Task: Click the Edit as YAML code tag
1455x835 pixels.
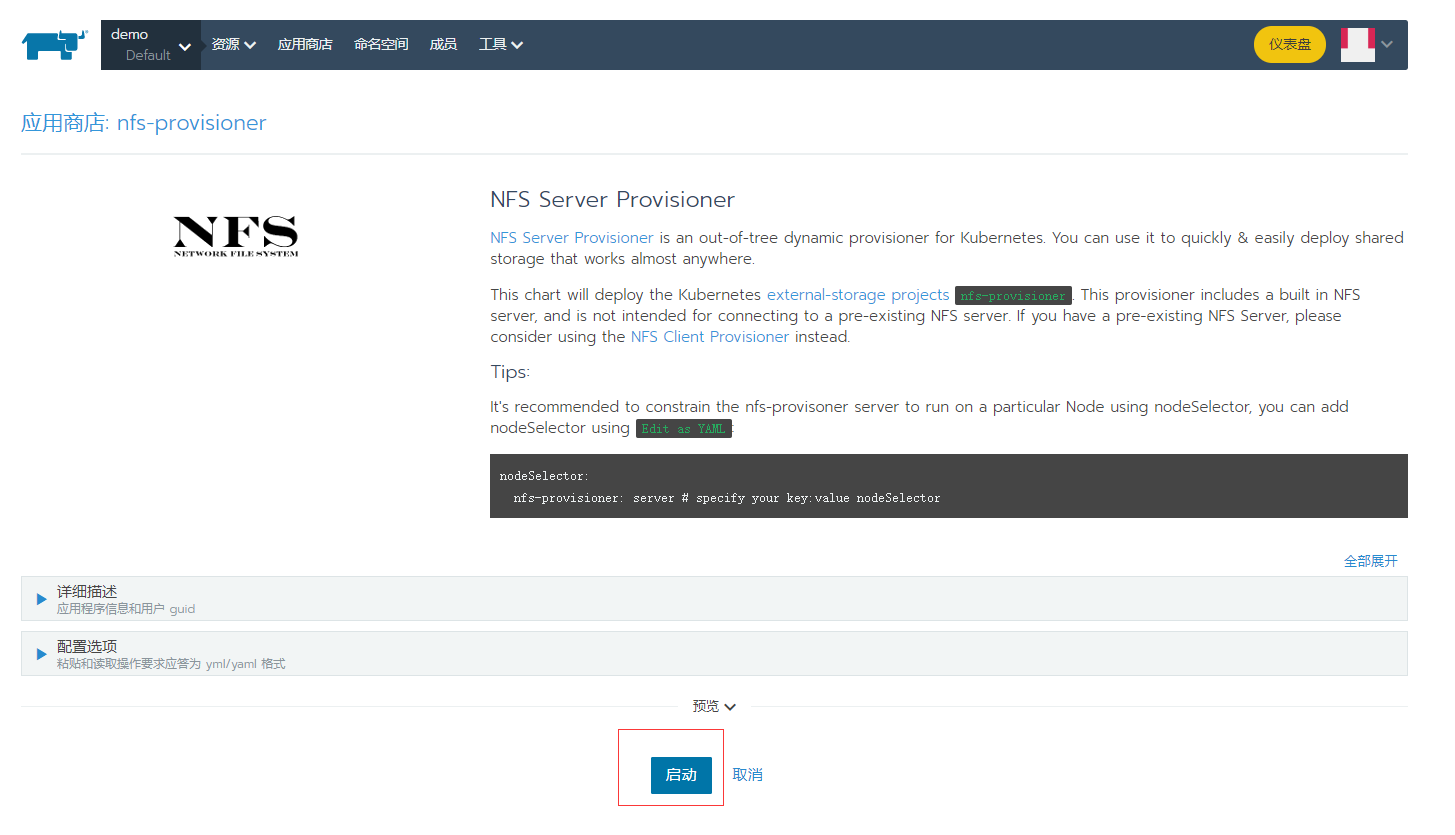Action: click(x=684, y=428)
